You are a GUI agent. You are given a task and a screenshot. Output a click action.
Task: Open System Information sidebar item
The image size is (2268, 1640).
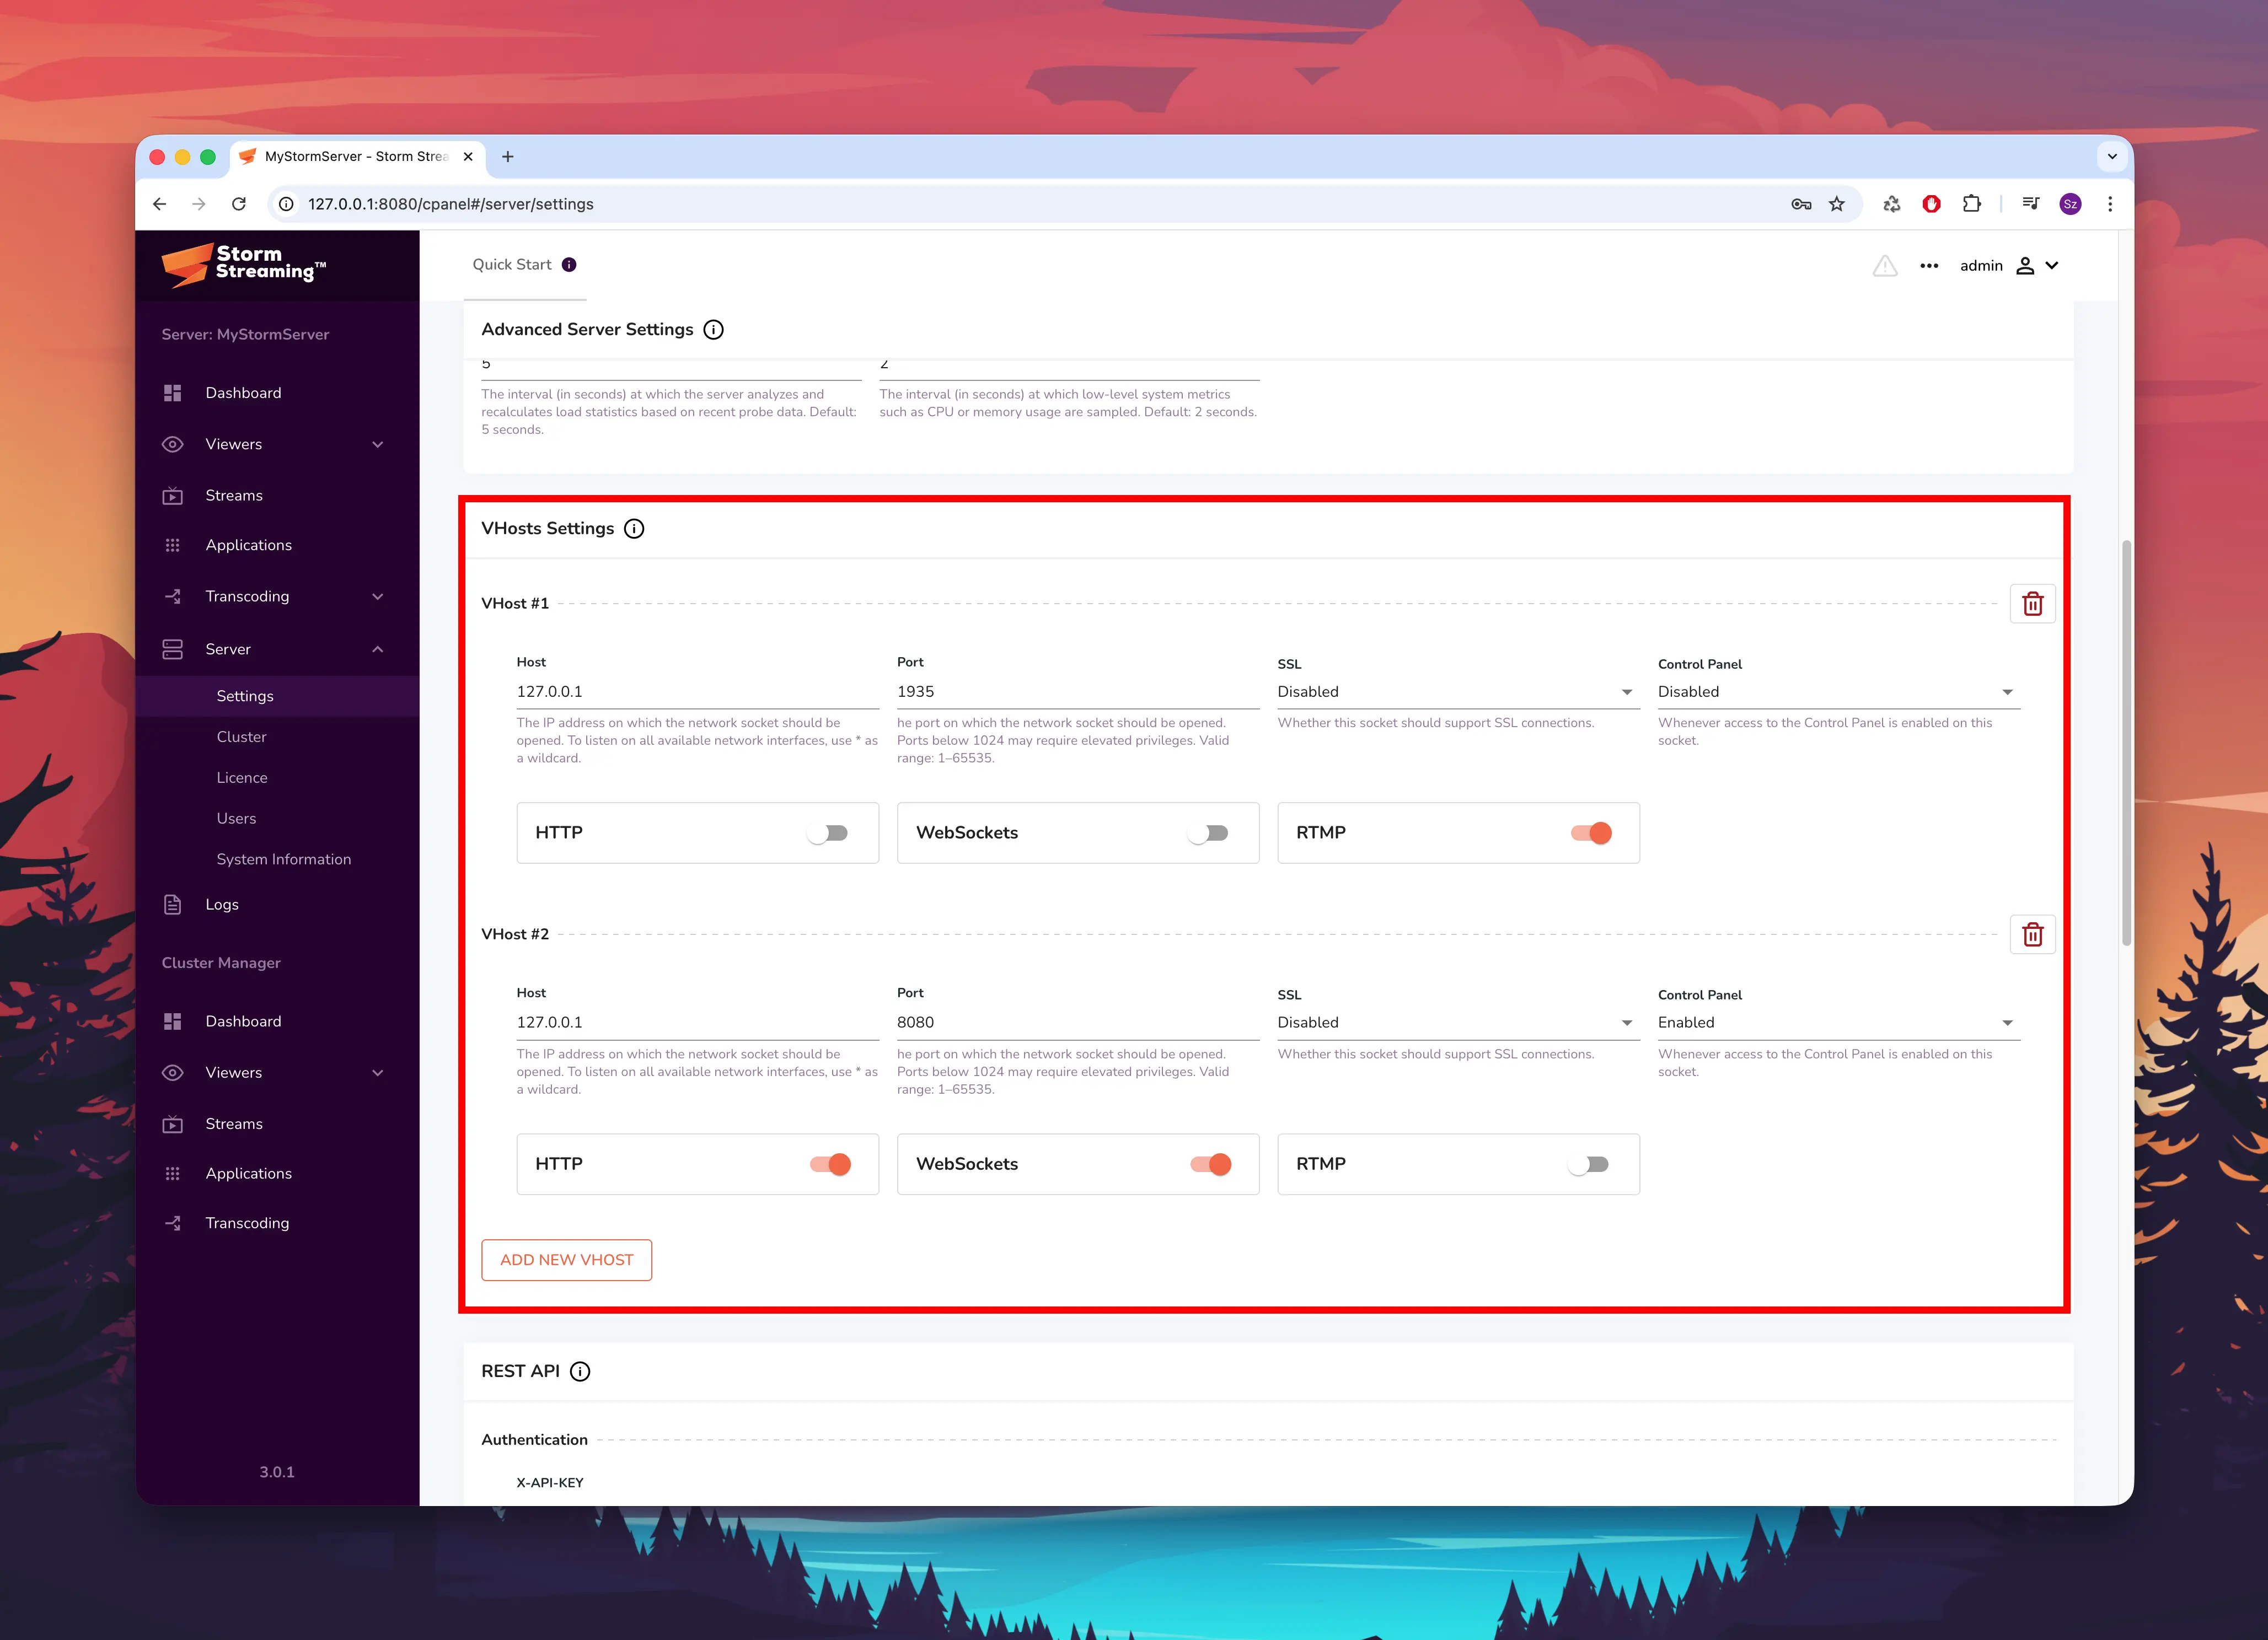click(283, 860)
